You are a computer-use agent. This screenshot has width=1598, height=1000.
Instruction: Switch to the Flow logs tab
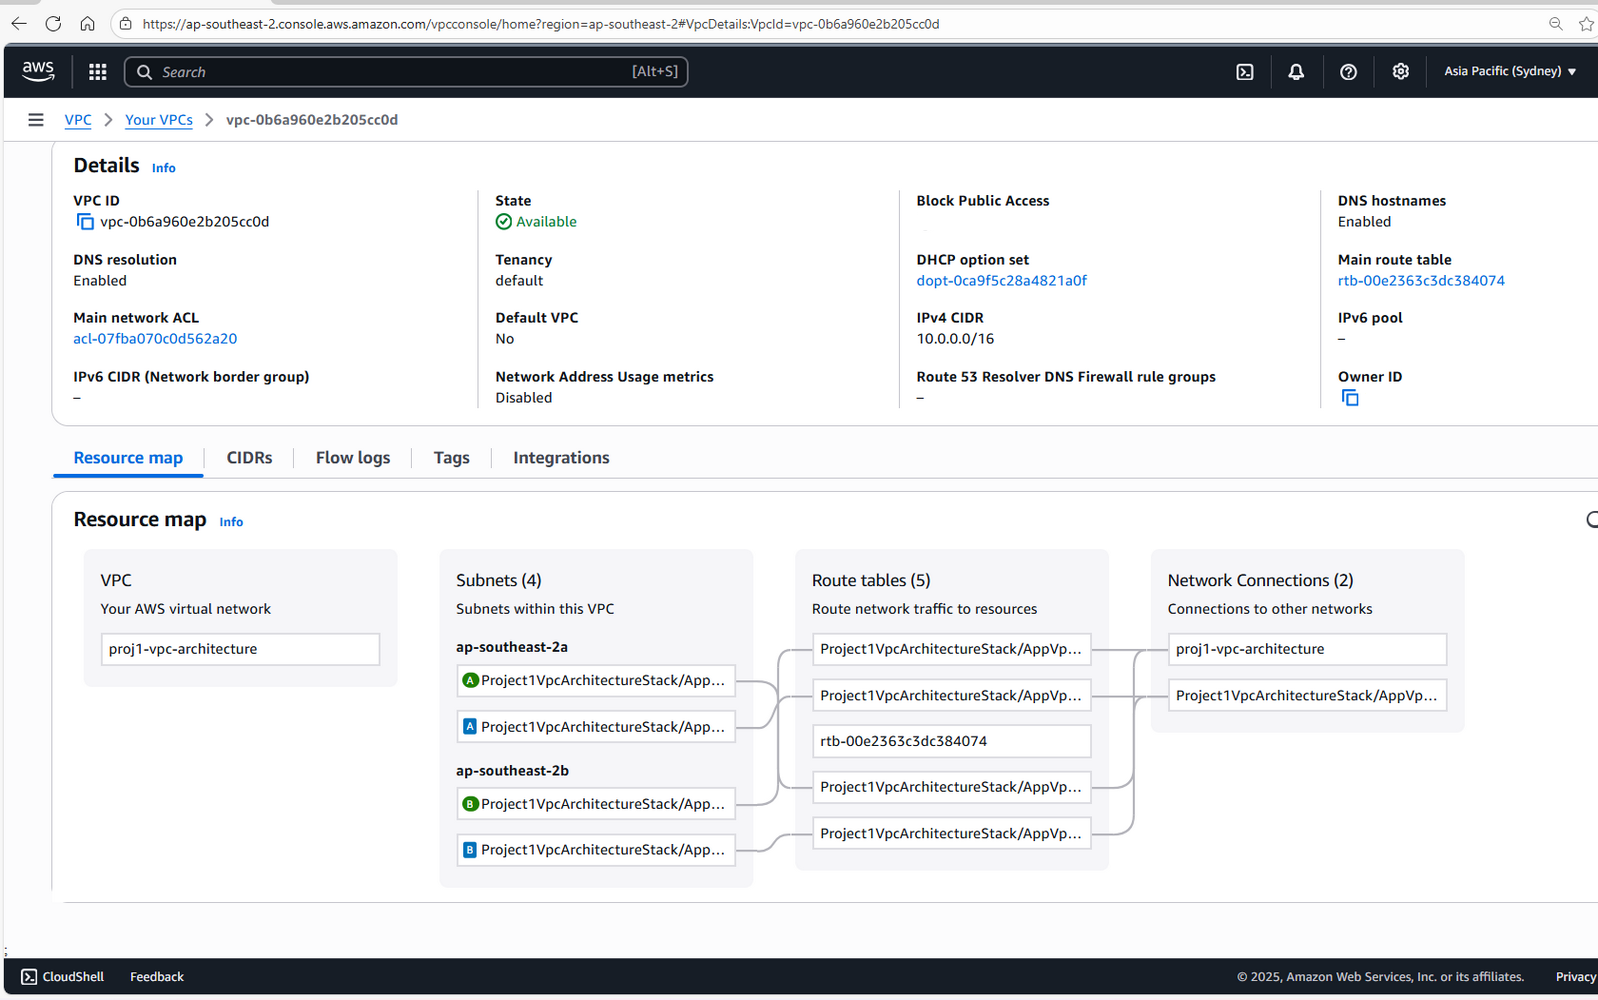pos(353,458)
